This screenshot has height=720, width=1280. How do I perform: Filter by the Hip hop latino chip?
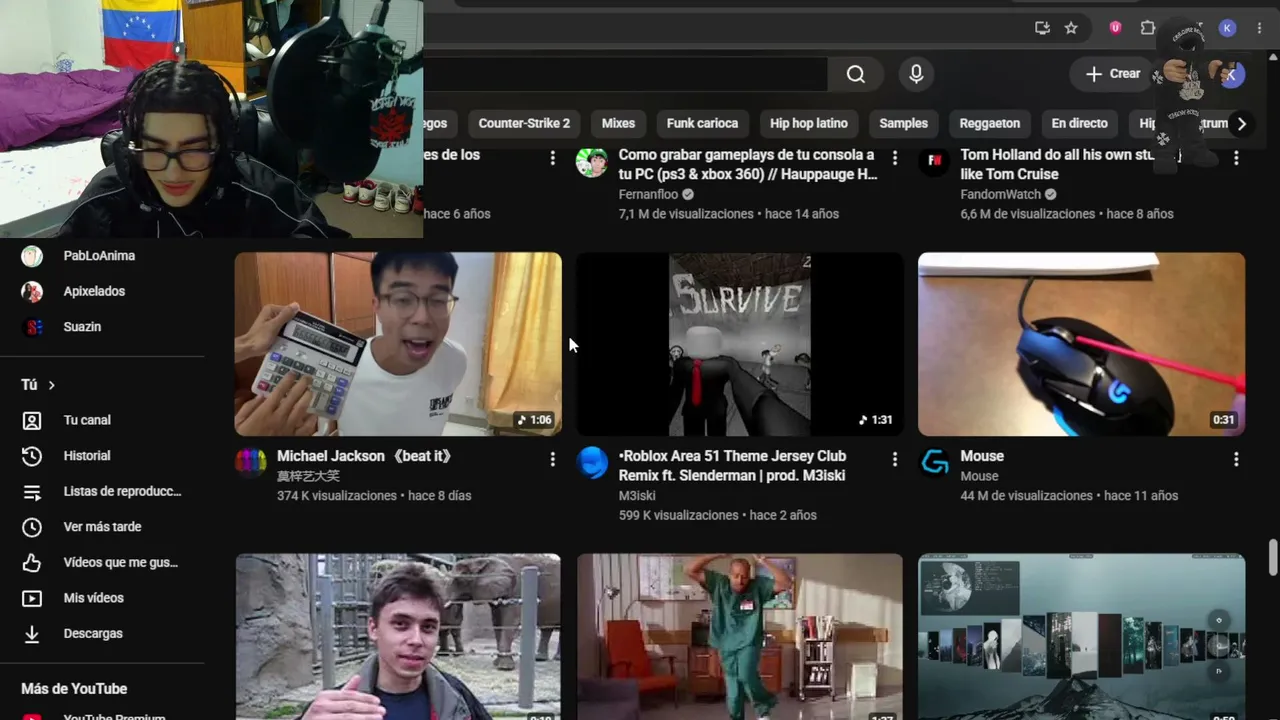point(809,123)
